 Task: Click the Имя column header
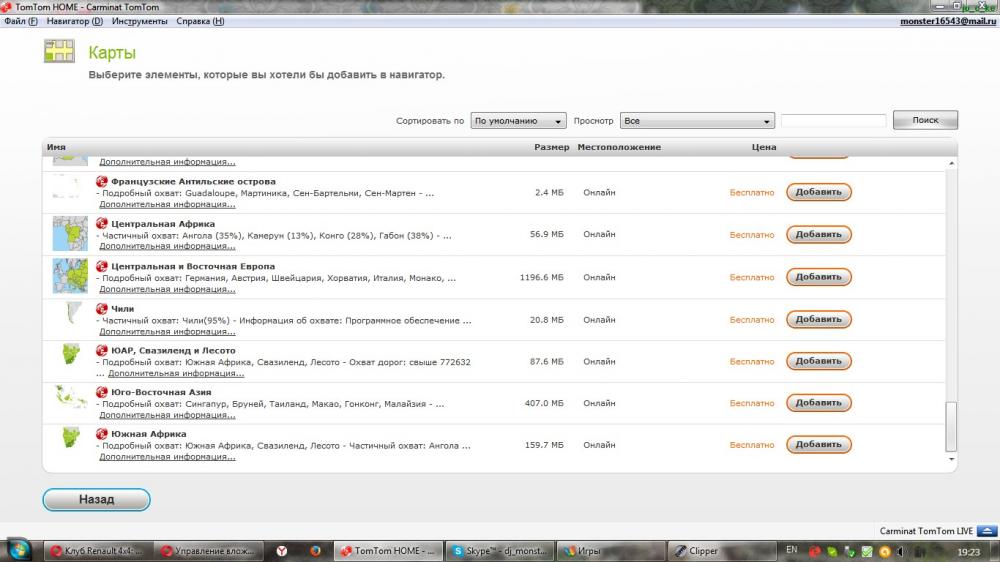coord(56,147)
